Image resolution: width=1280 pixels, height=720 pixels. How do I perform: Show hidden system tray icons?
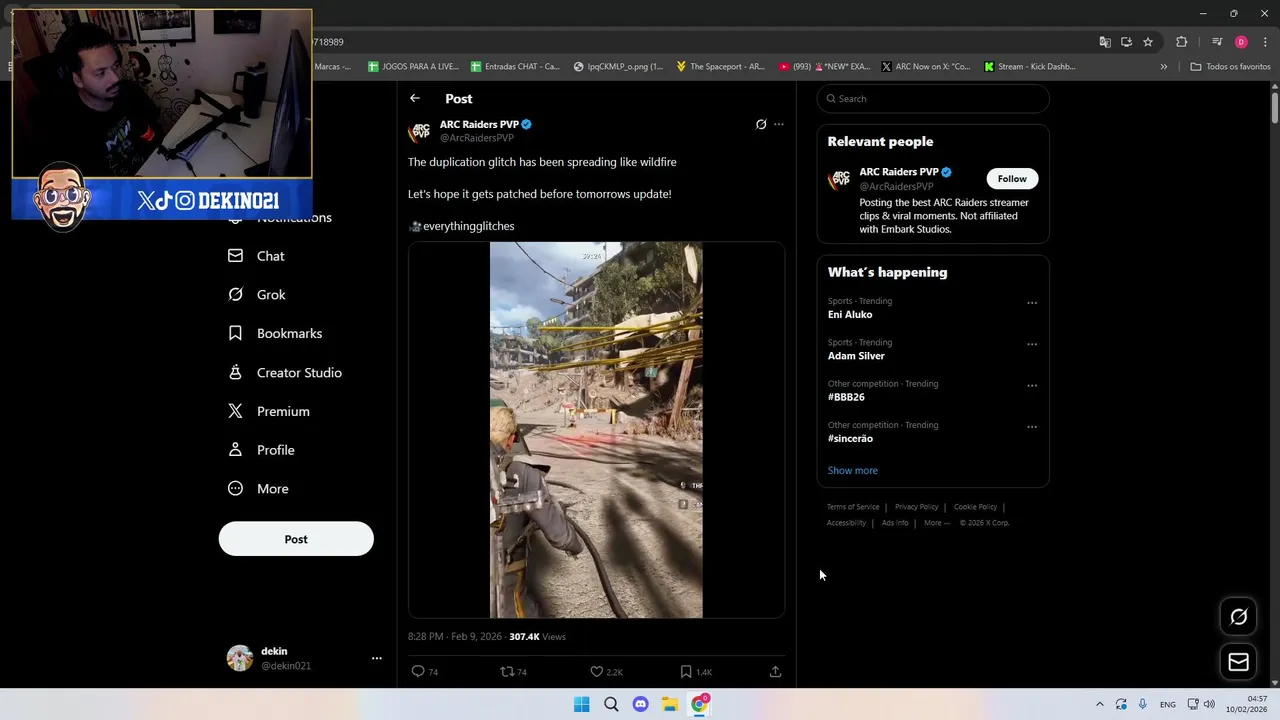pyautogui.click(x=1099, y=704)
